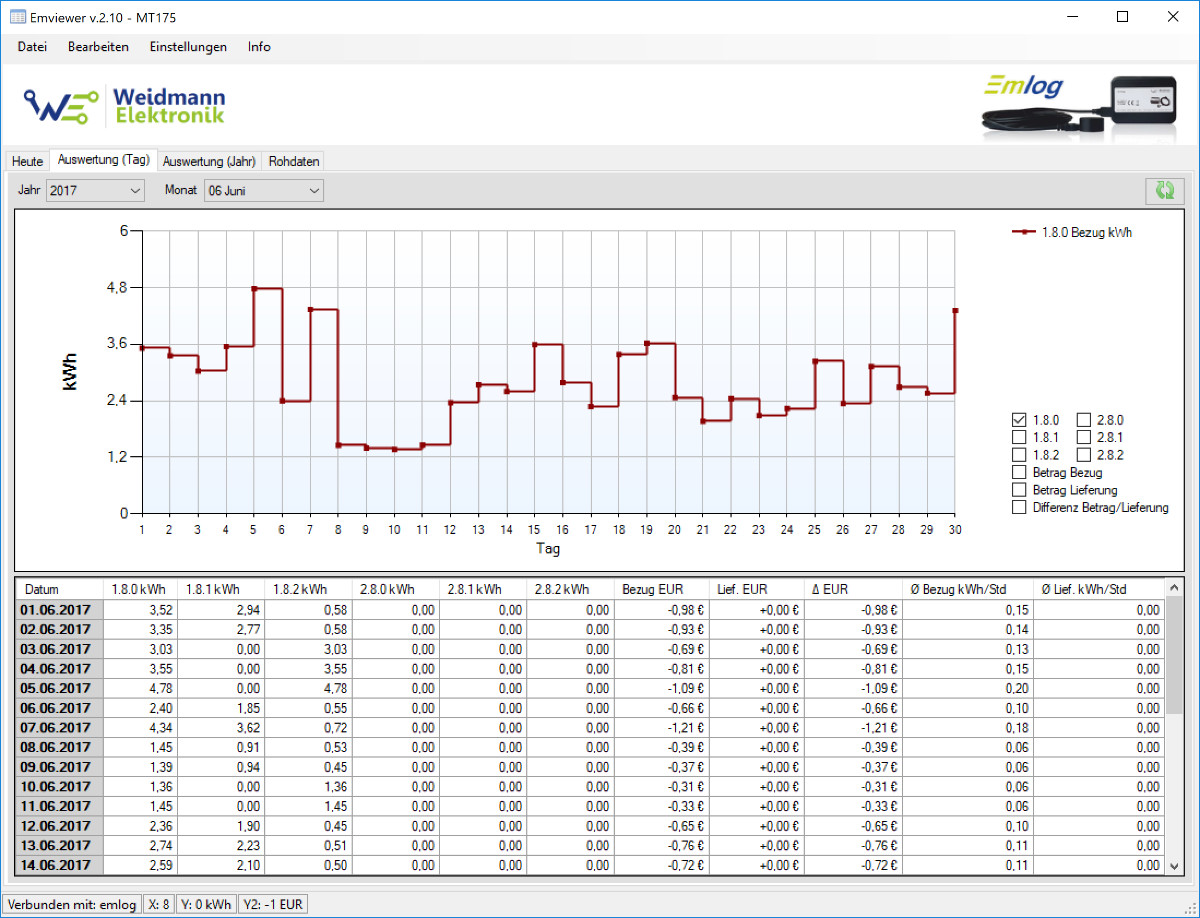Uncheck the 1.8.0 series checkbox

1019,420
